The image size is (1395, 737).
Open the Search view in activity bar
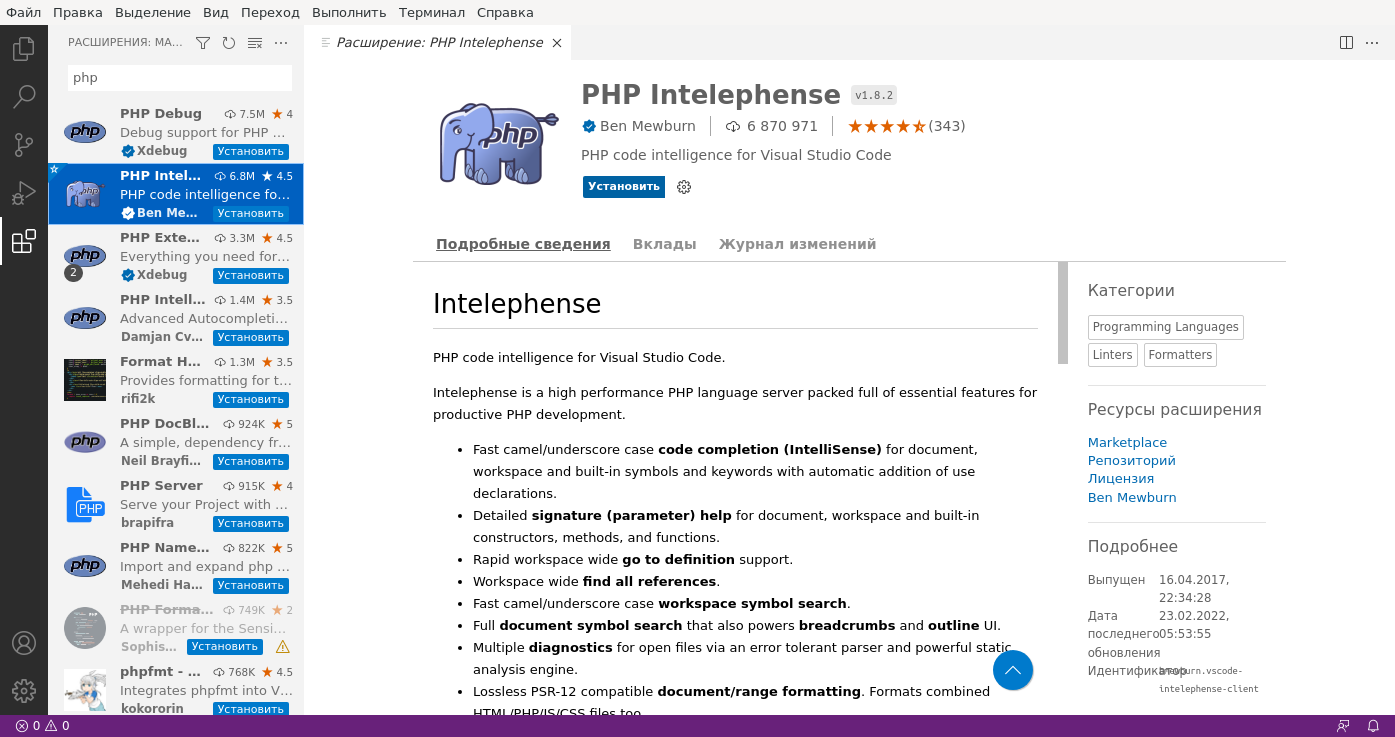(24, 97)
